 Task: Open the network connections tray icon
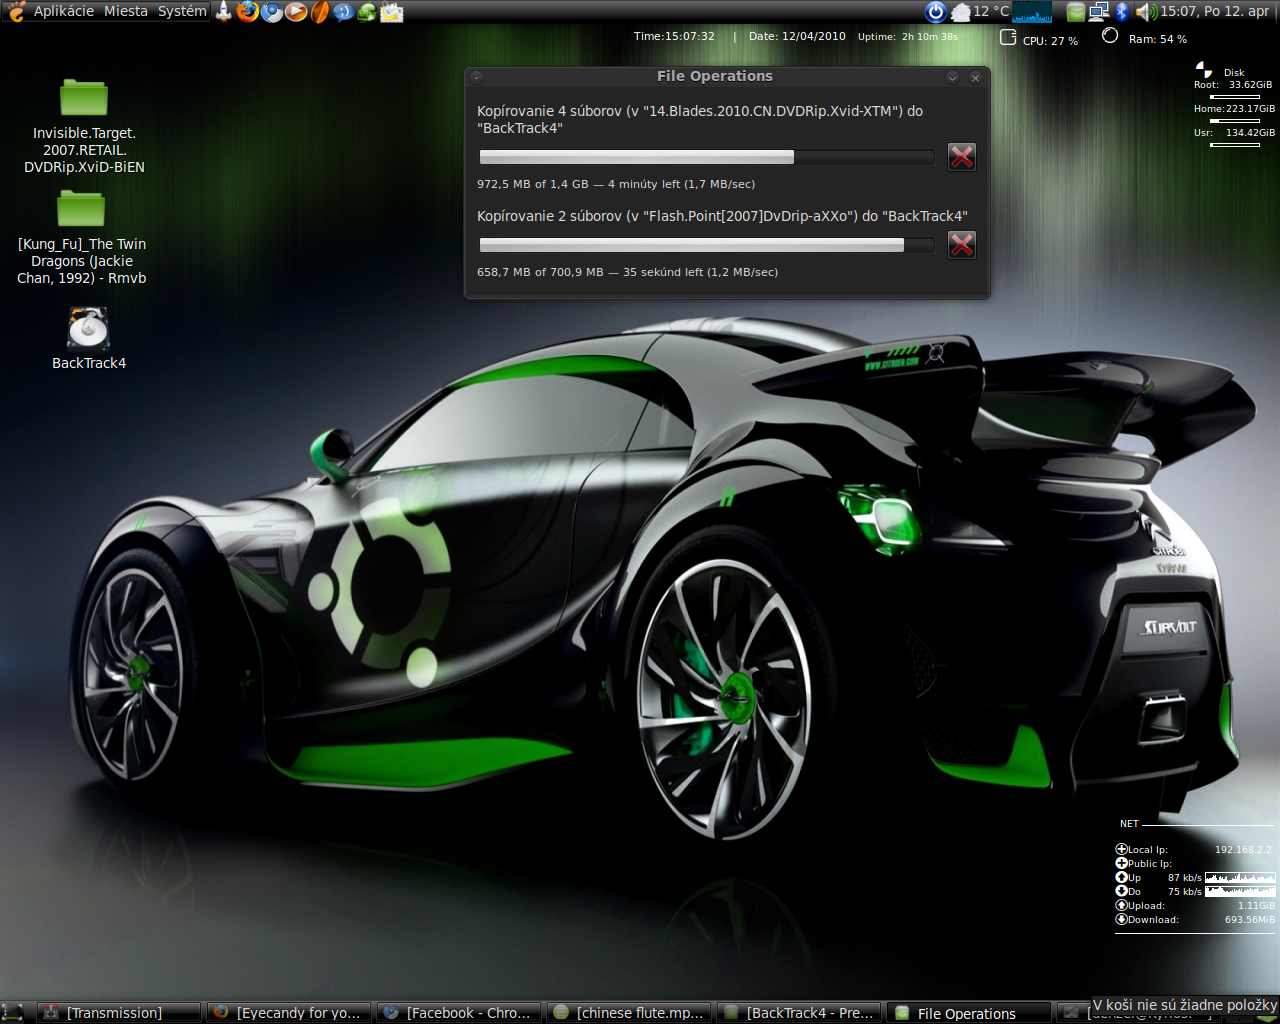pyautogui.click(x=1099, y=12)
